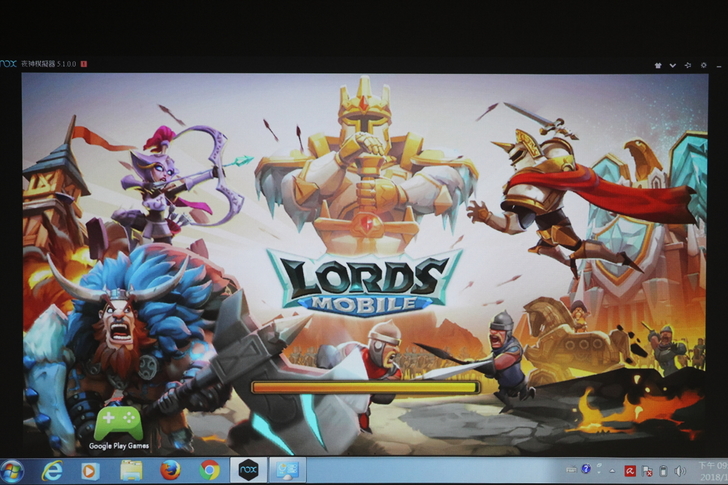The height and width of the screenshot is (485, 728).
Task: Launch Internet Explorer from taskbar
Action: (x=52, y=472)
